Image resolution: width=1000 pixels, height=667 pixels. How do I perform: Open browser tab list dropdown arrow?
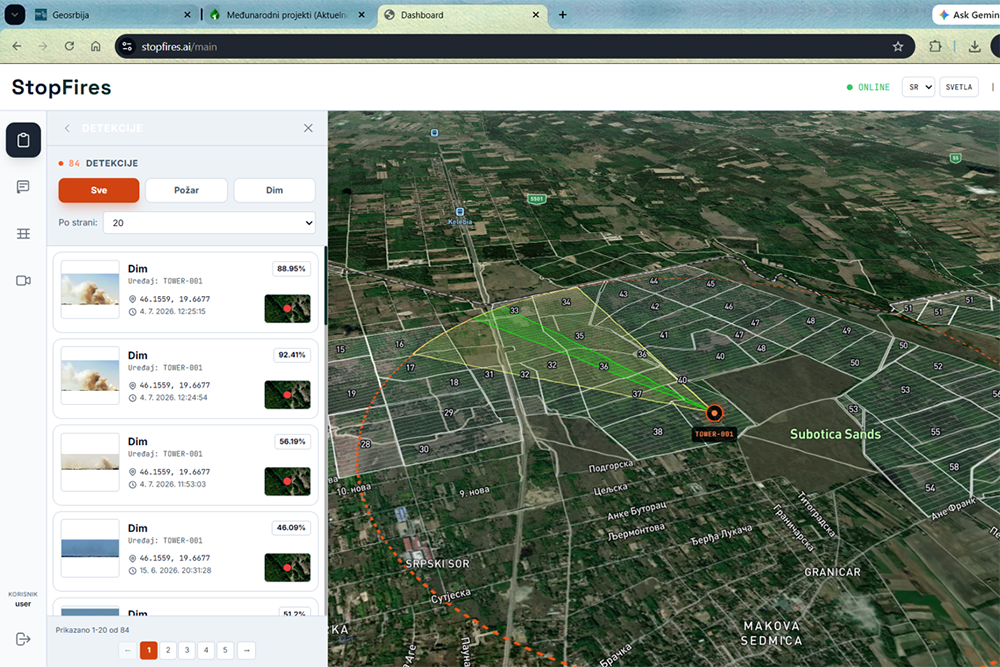[15, 15]
